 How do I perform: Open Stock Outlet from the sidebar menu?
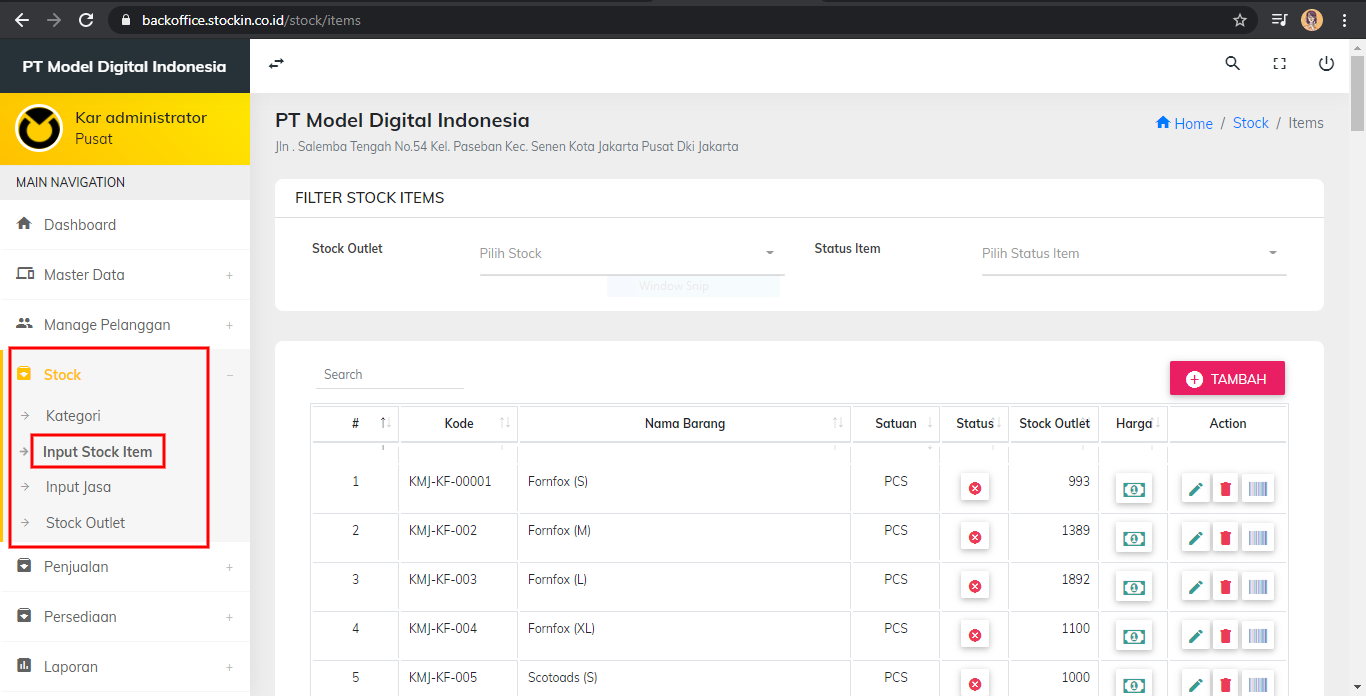pos(84,522)
